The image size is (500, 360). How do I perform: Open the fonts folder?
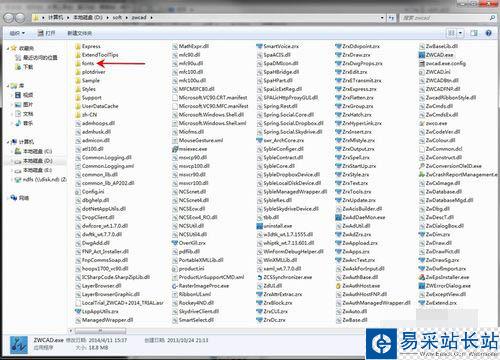[x=85, y=63]
